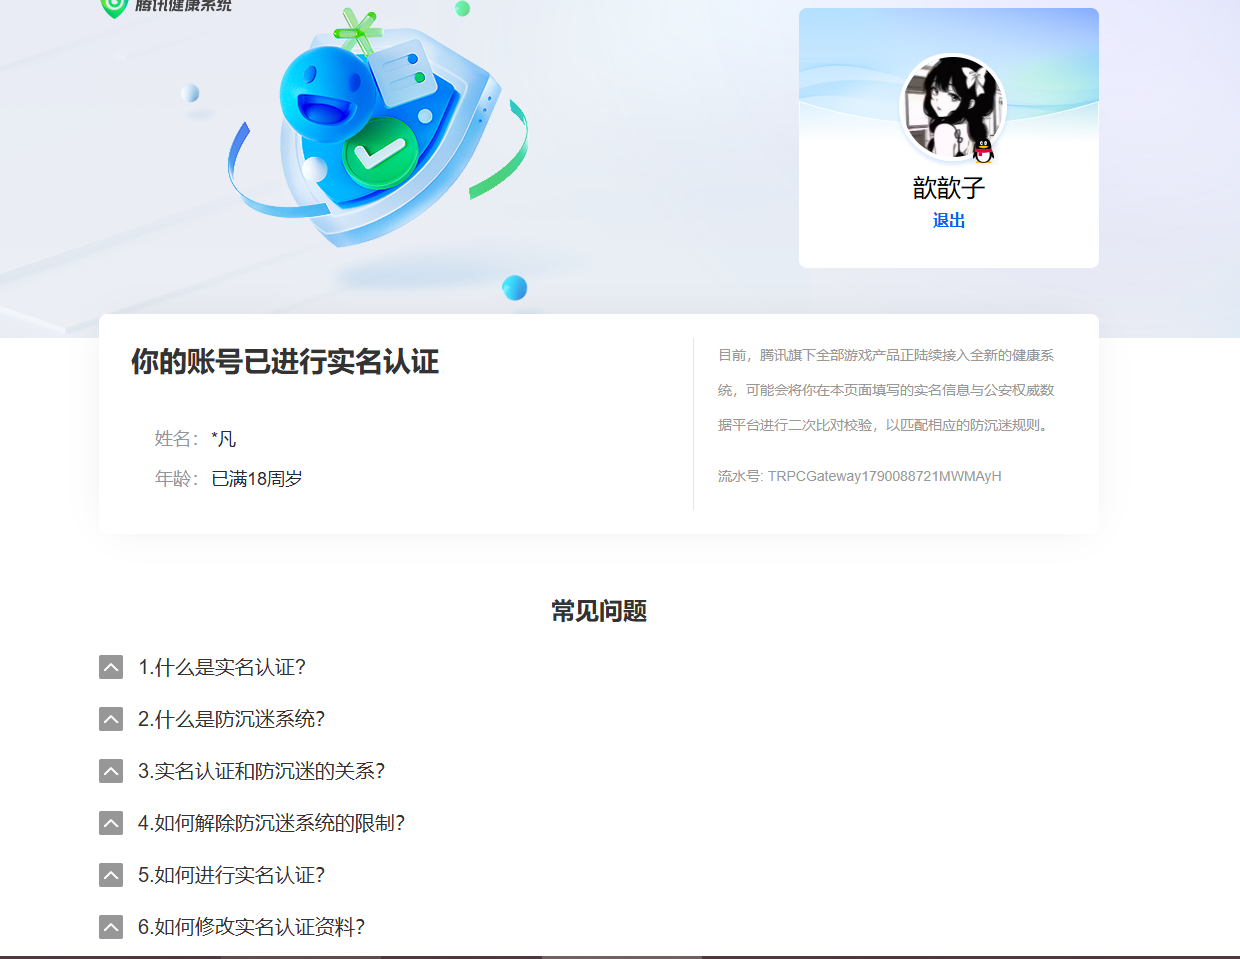Click the QQ penguin badge on avatar
This screenshot has width=1240, height=959.
[x=984, y=151]
